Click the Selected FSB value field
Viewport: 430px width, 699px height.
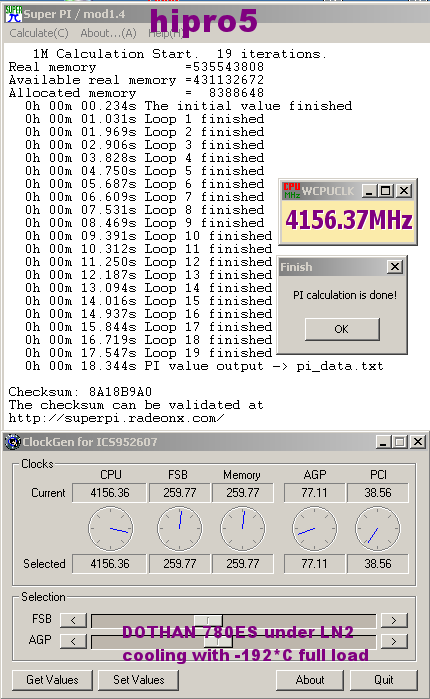coord(179,564)
